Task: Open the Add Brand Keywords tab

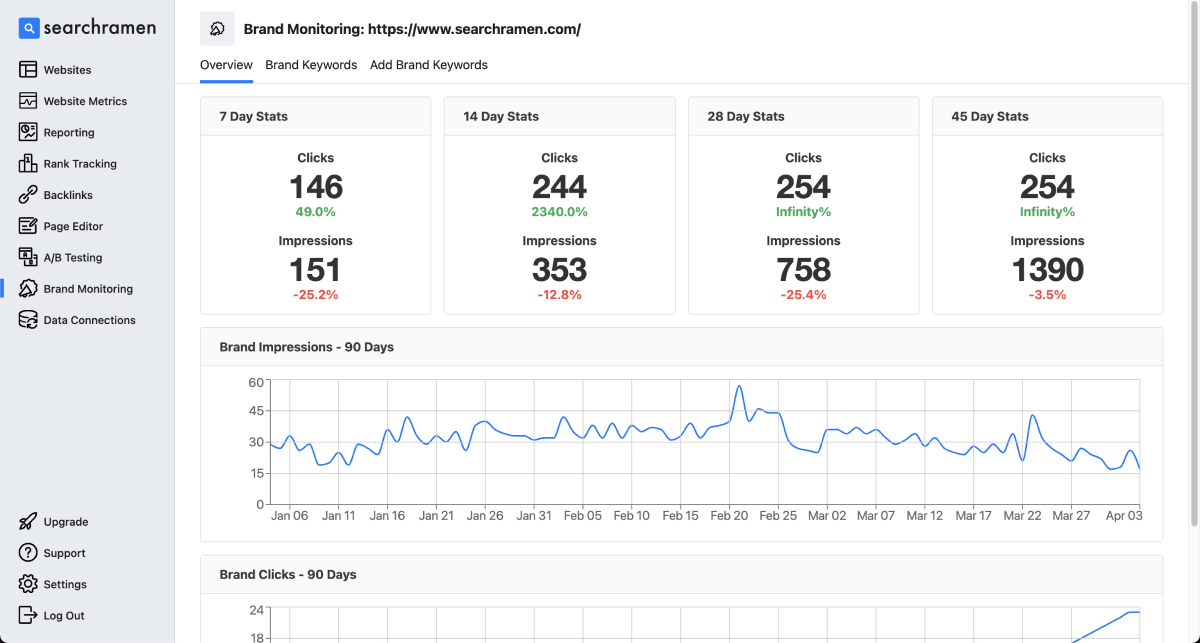Action: [x=429, y=65]
